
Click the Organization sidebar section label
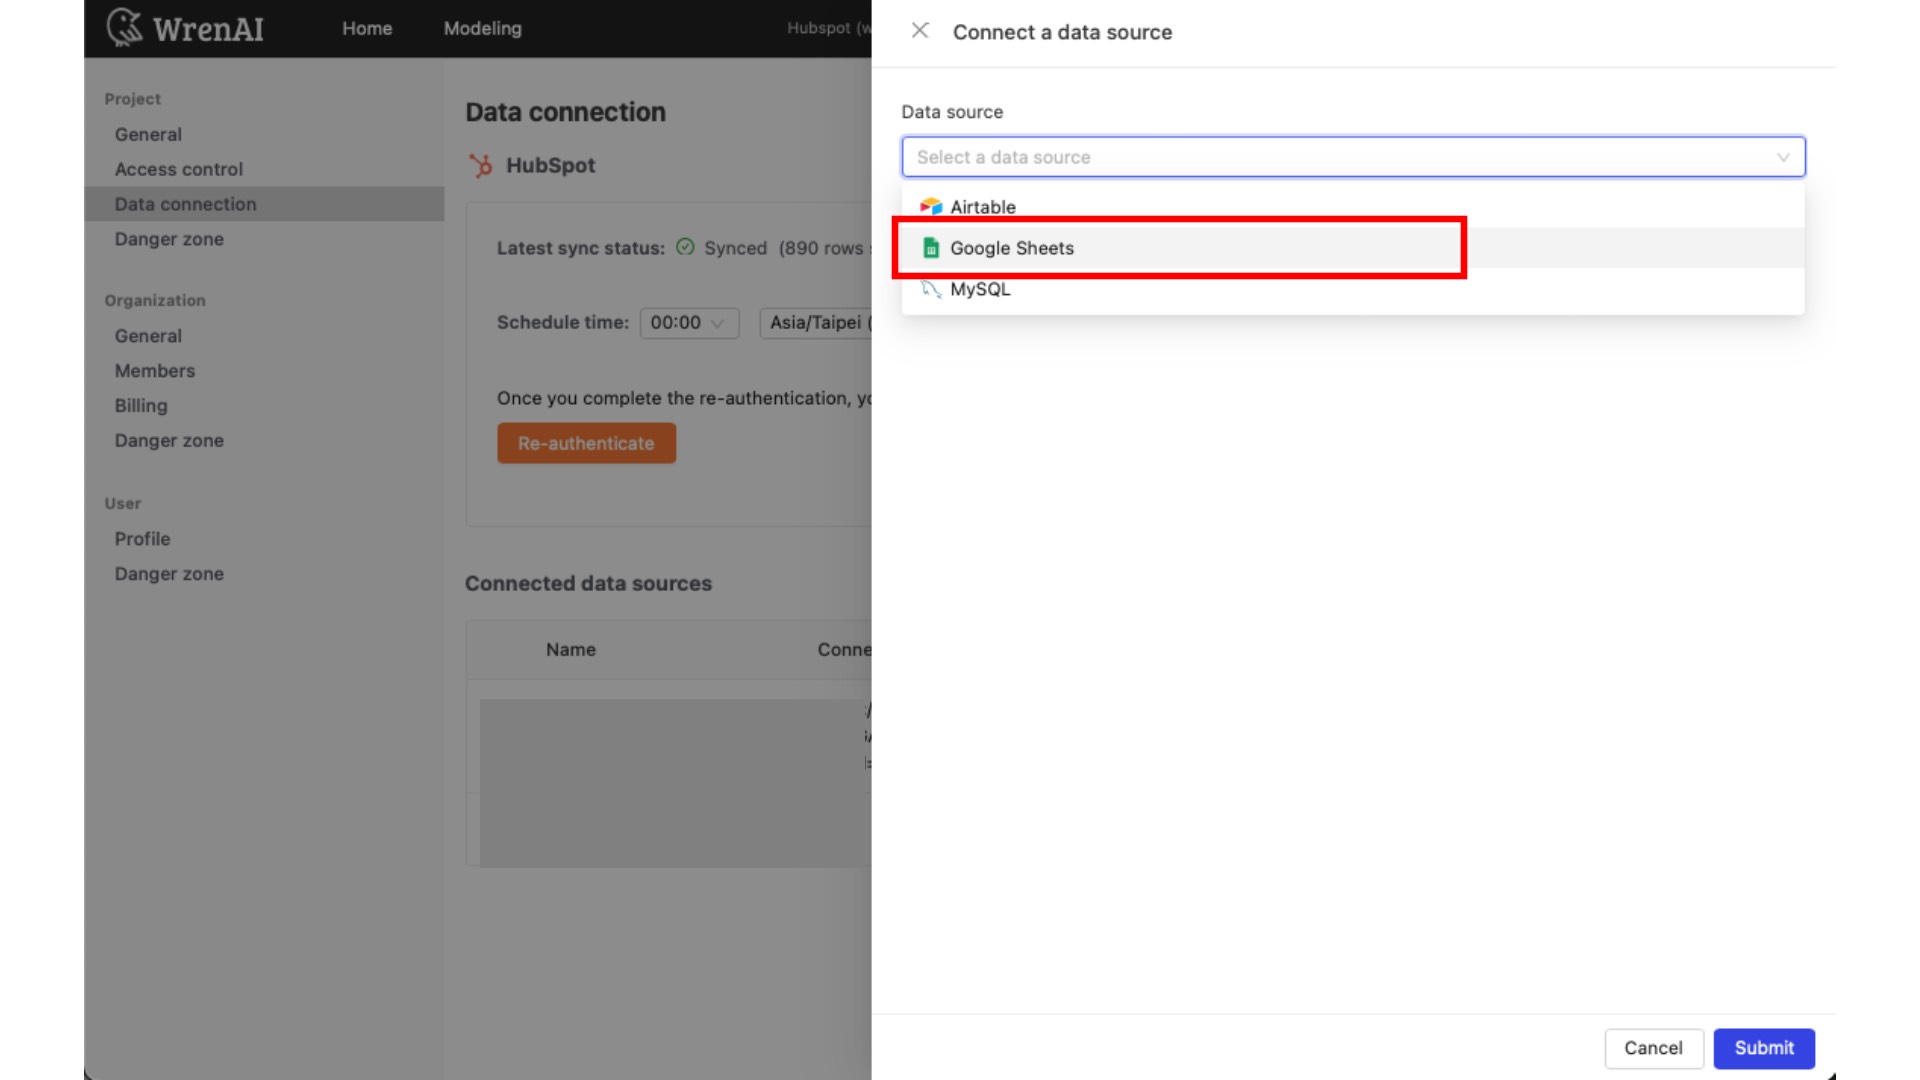click(x=155, y=301)
